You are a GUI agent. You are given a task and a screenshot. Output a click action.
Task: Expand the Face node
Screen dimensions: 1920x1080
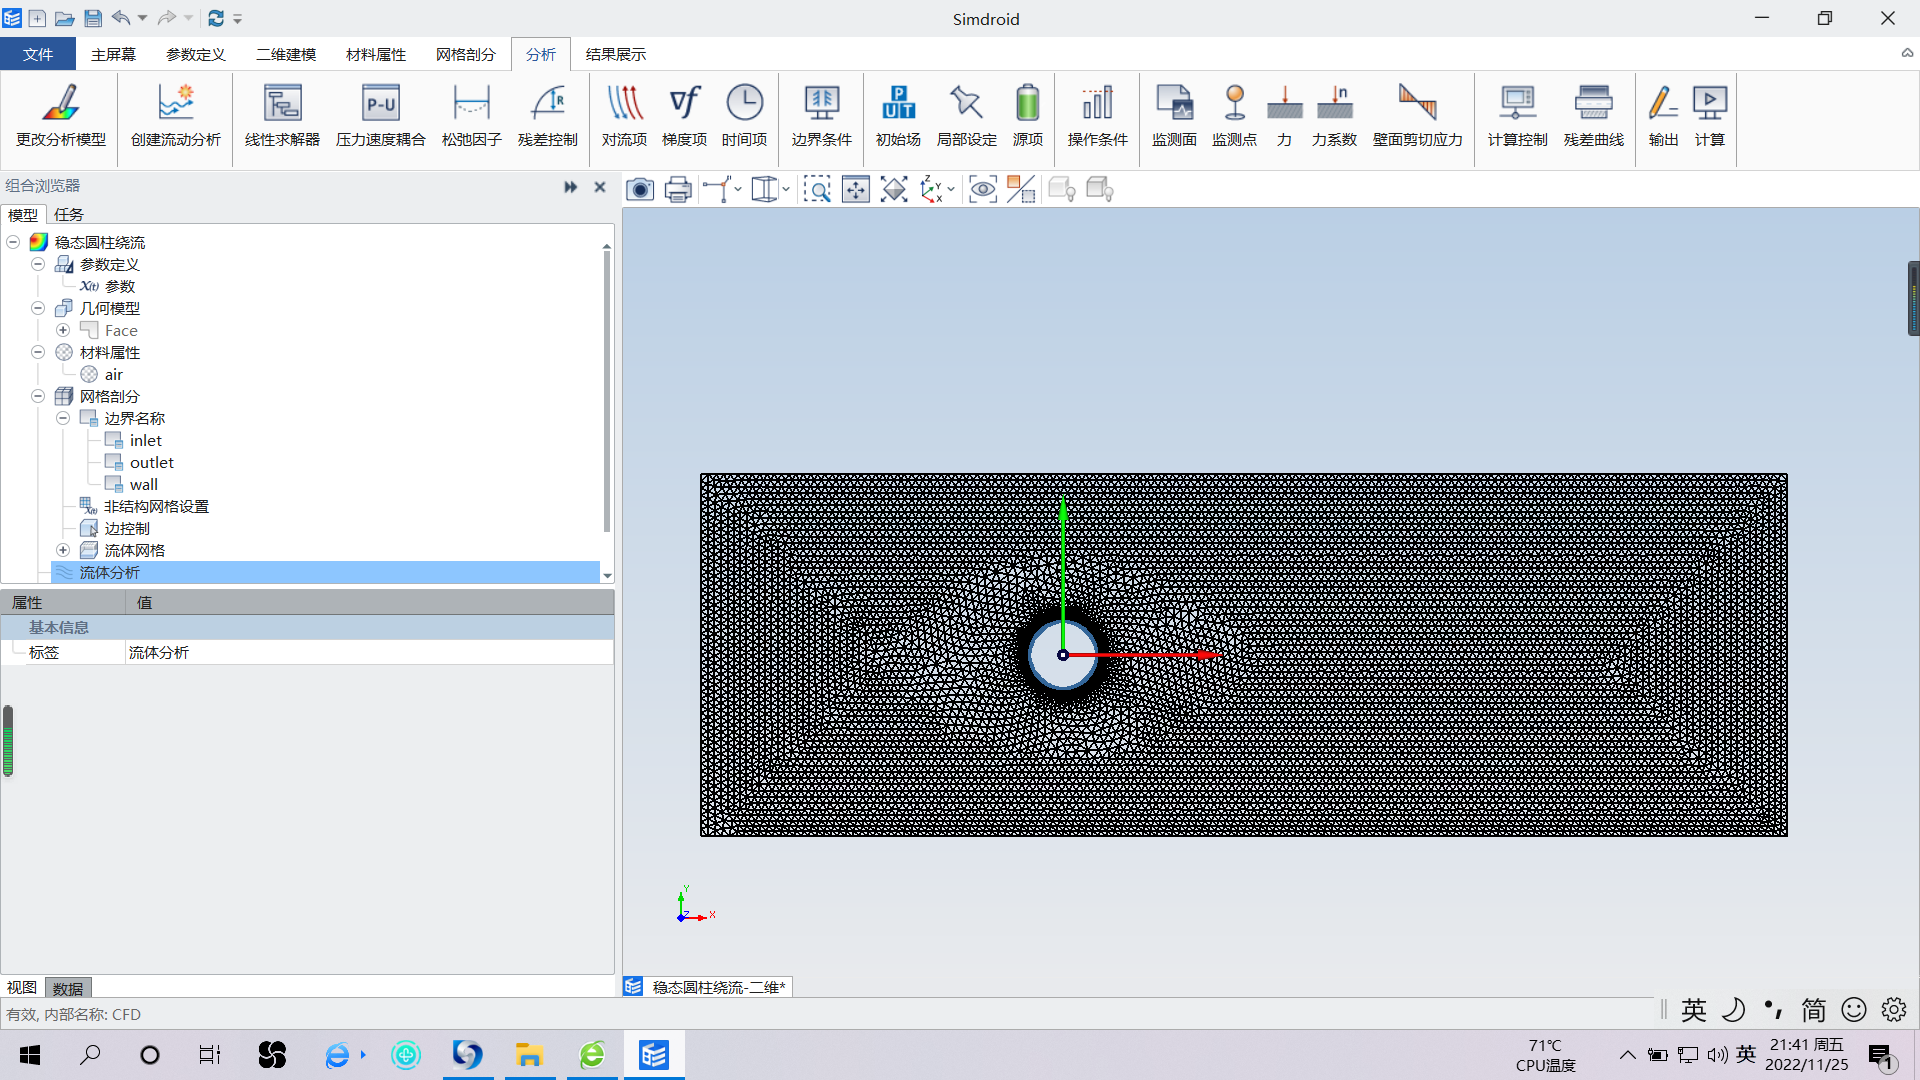pyautogui.click(x=63, y=330)
